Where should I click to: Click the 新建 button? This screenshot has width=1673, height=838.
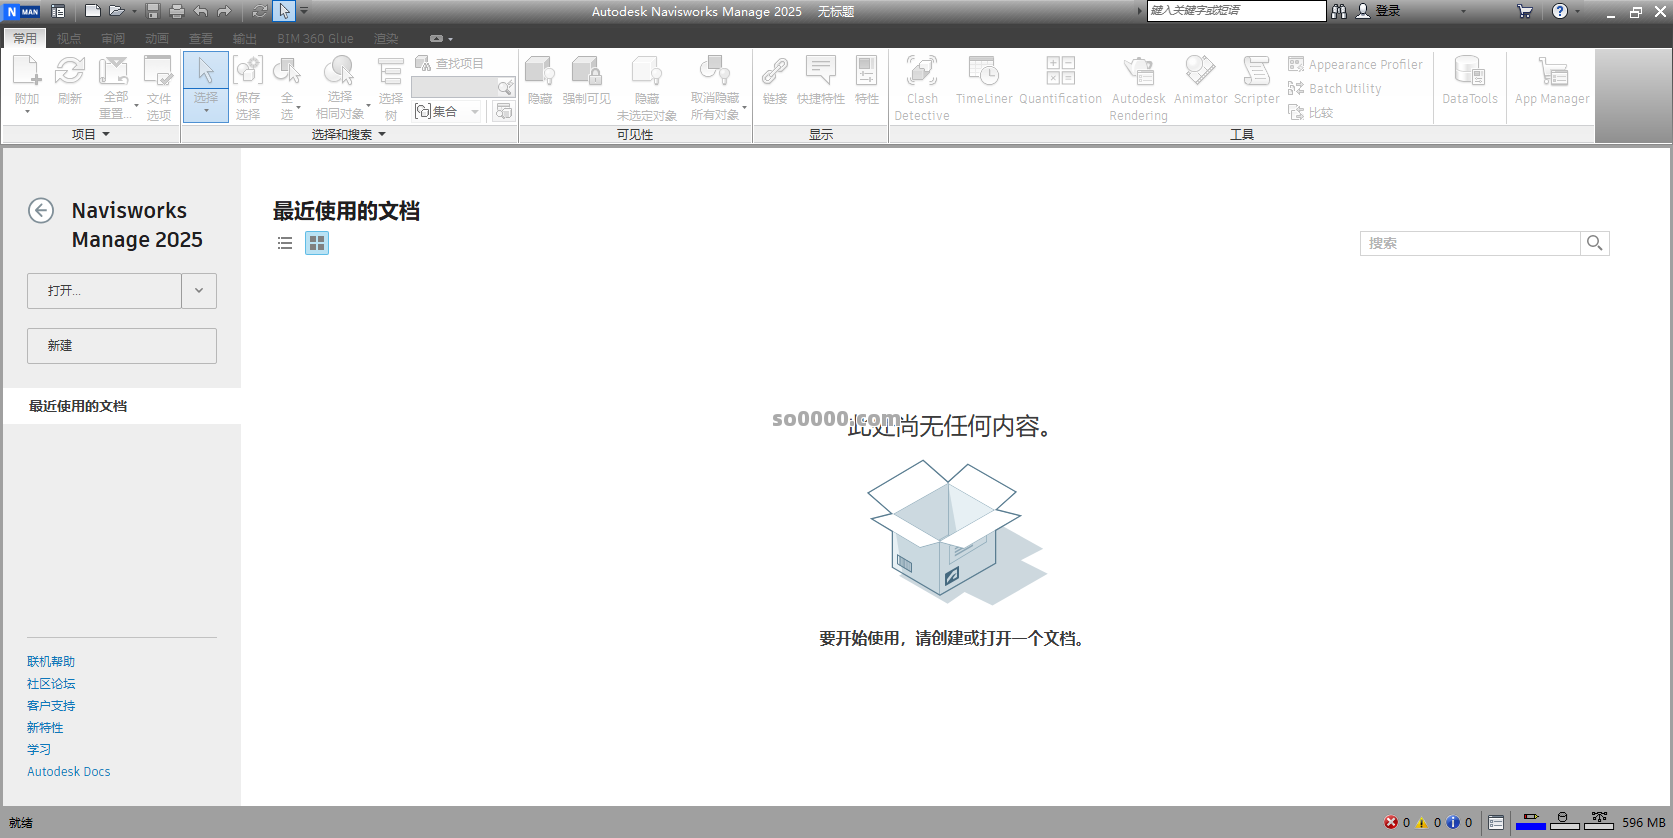[x=122, y=346]
